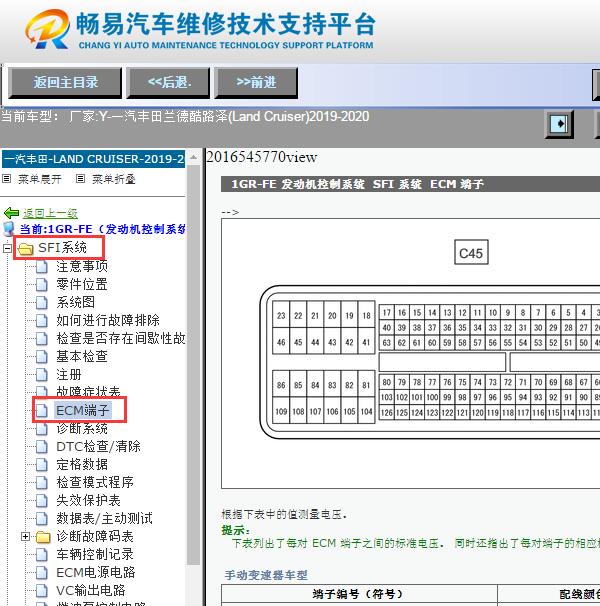600x606 pixels.
Task: Open the 注册 page
Action: click(x=69, y=374)
